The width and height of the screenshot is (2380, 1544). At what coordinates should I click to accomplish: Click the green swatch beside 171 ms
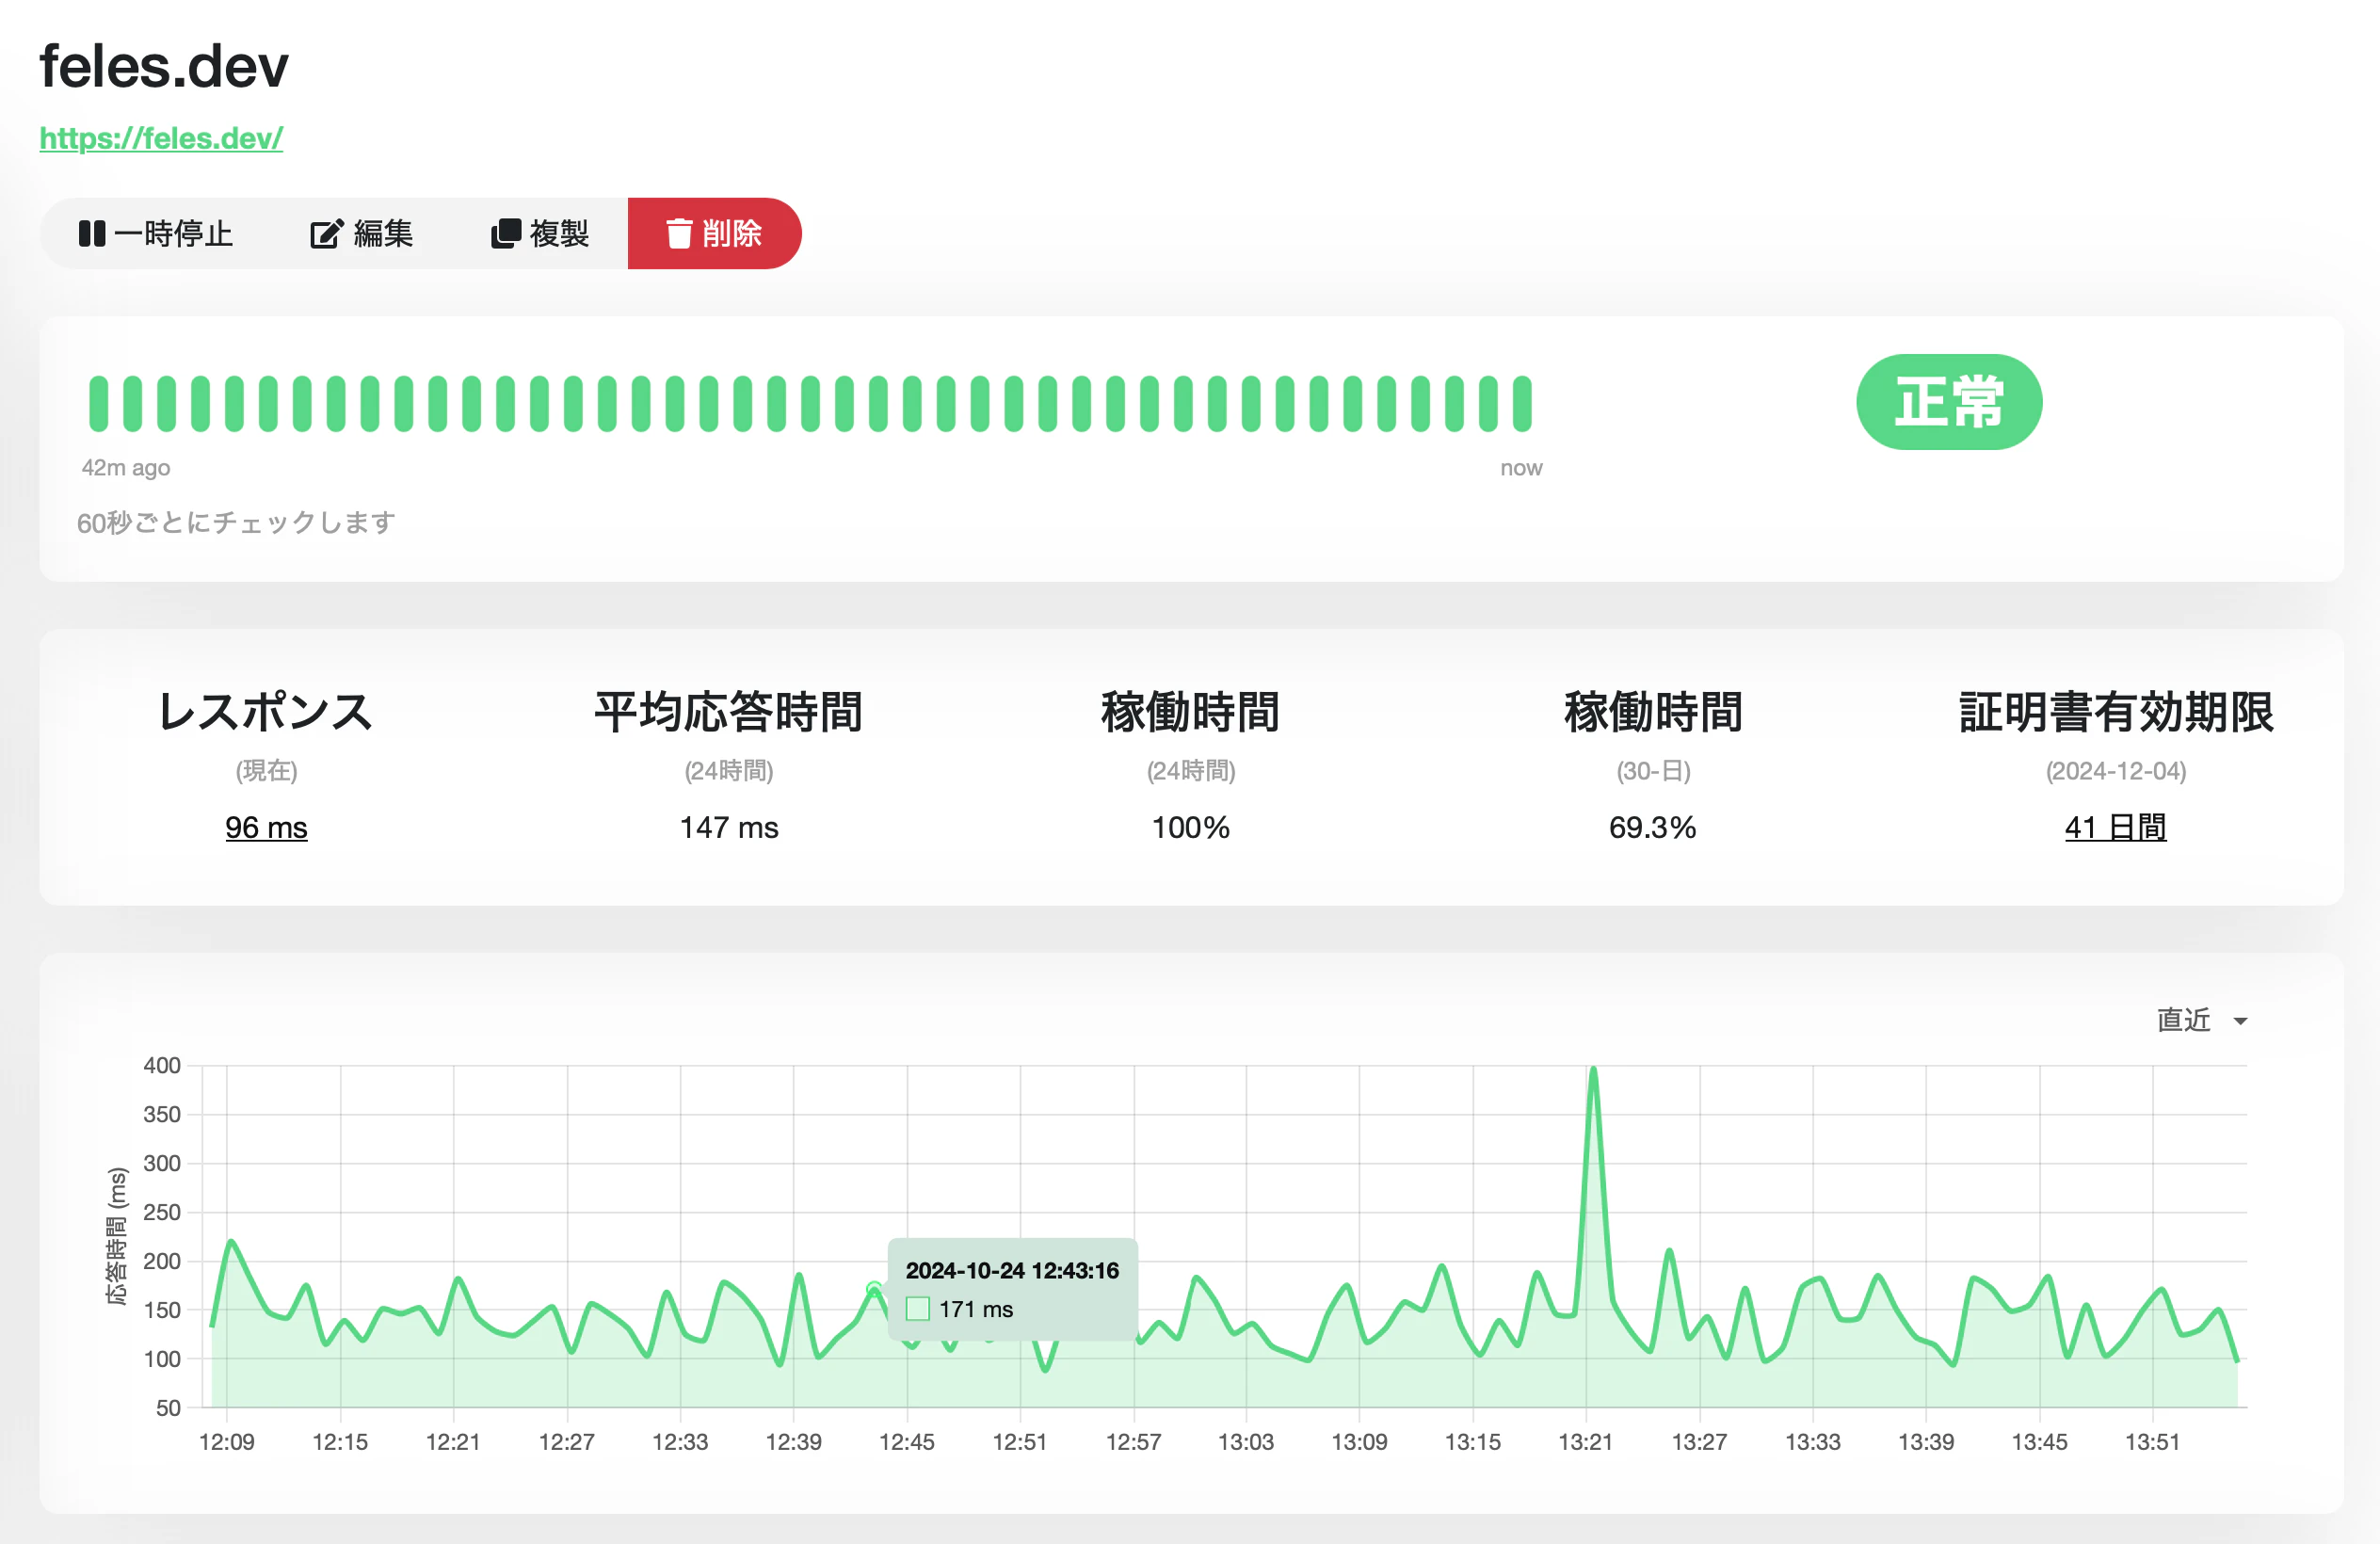918,1309
